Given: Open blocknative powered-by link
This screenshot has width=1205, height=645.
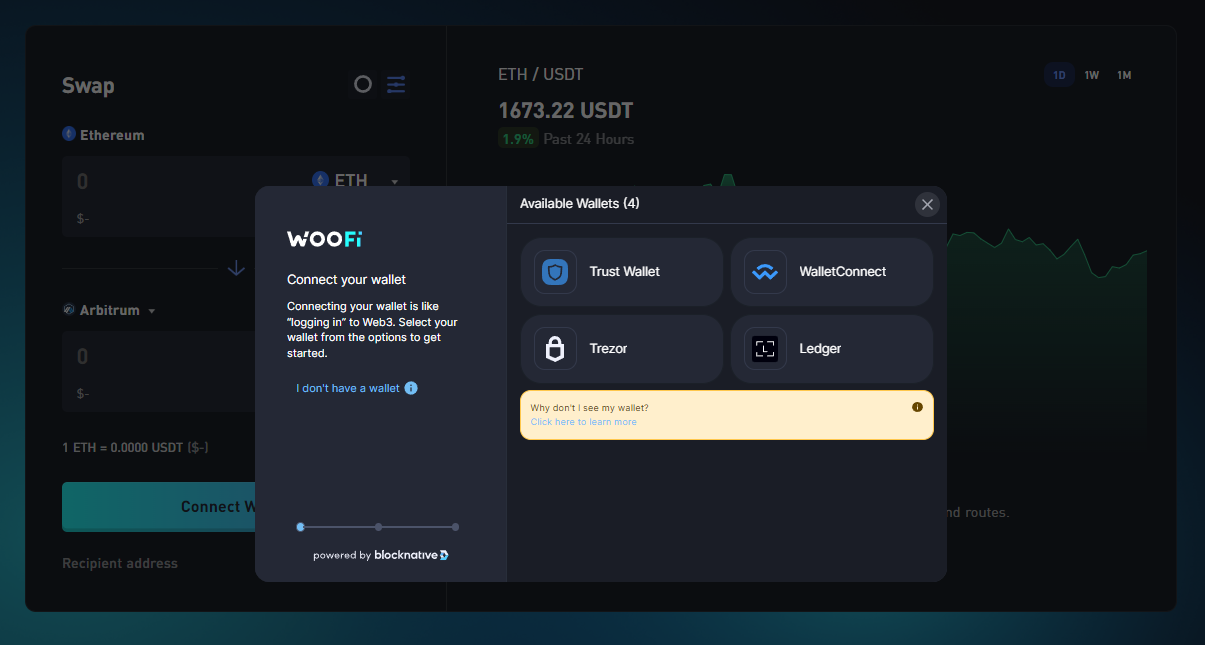Looking at the screenshot, I should click(x=381, y=555).
